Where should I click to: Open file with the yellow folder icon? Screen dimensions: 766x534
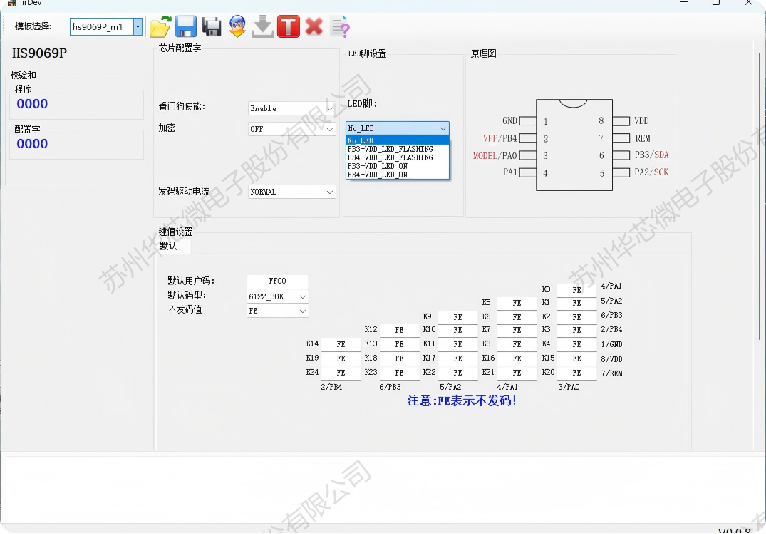click(160, 26)
